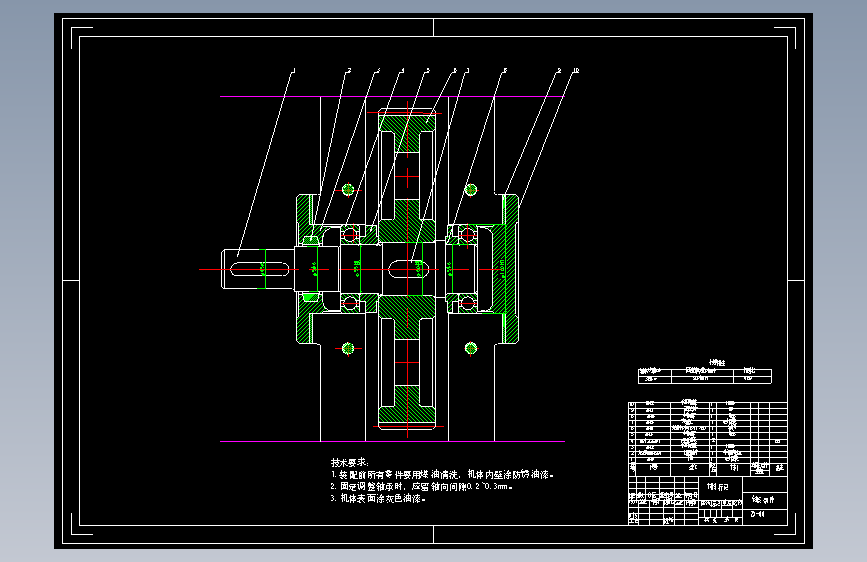Pick the lower-right green bolt circle
This screenshot has width=867, height=562.
471,348
